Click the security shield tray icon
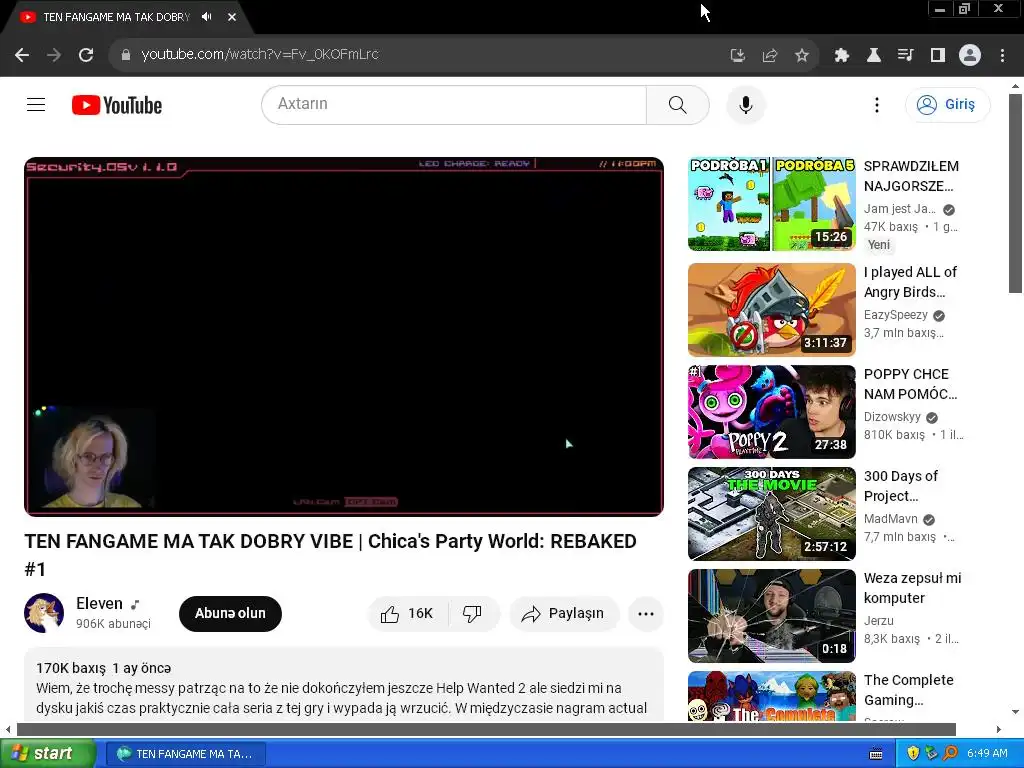This screenshot has height=768, width=1024. tap(913, 754)
